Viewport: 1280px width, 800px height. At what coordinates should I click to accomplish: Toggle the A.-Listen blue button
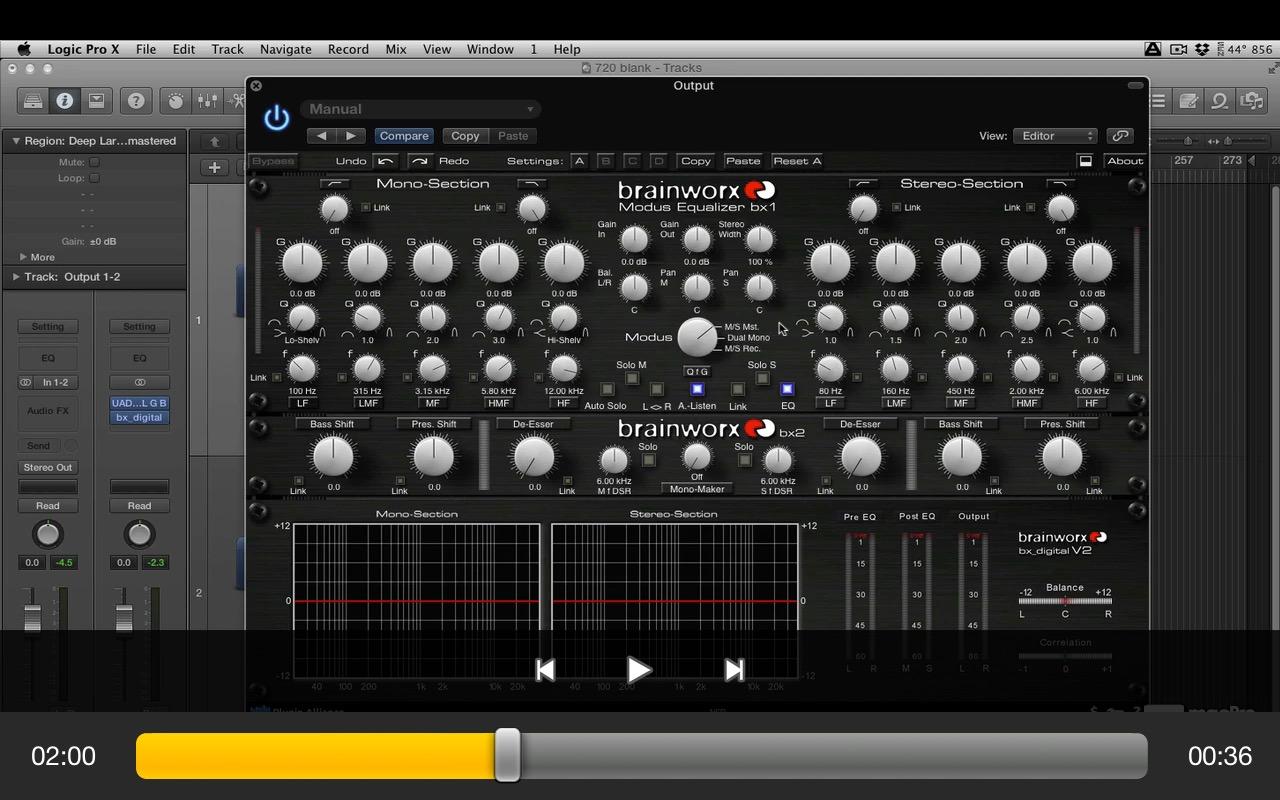click(697, 389)
